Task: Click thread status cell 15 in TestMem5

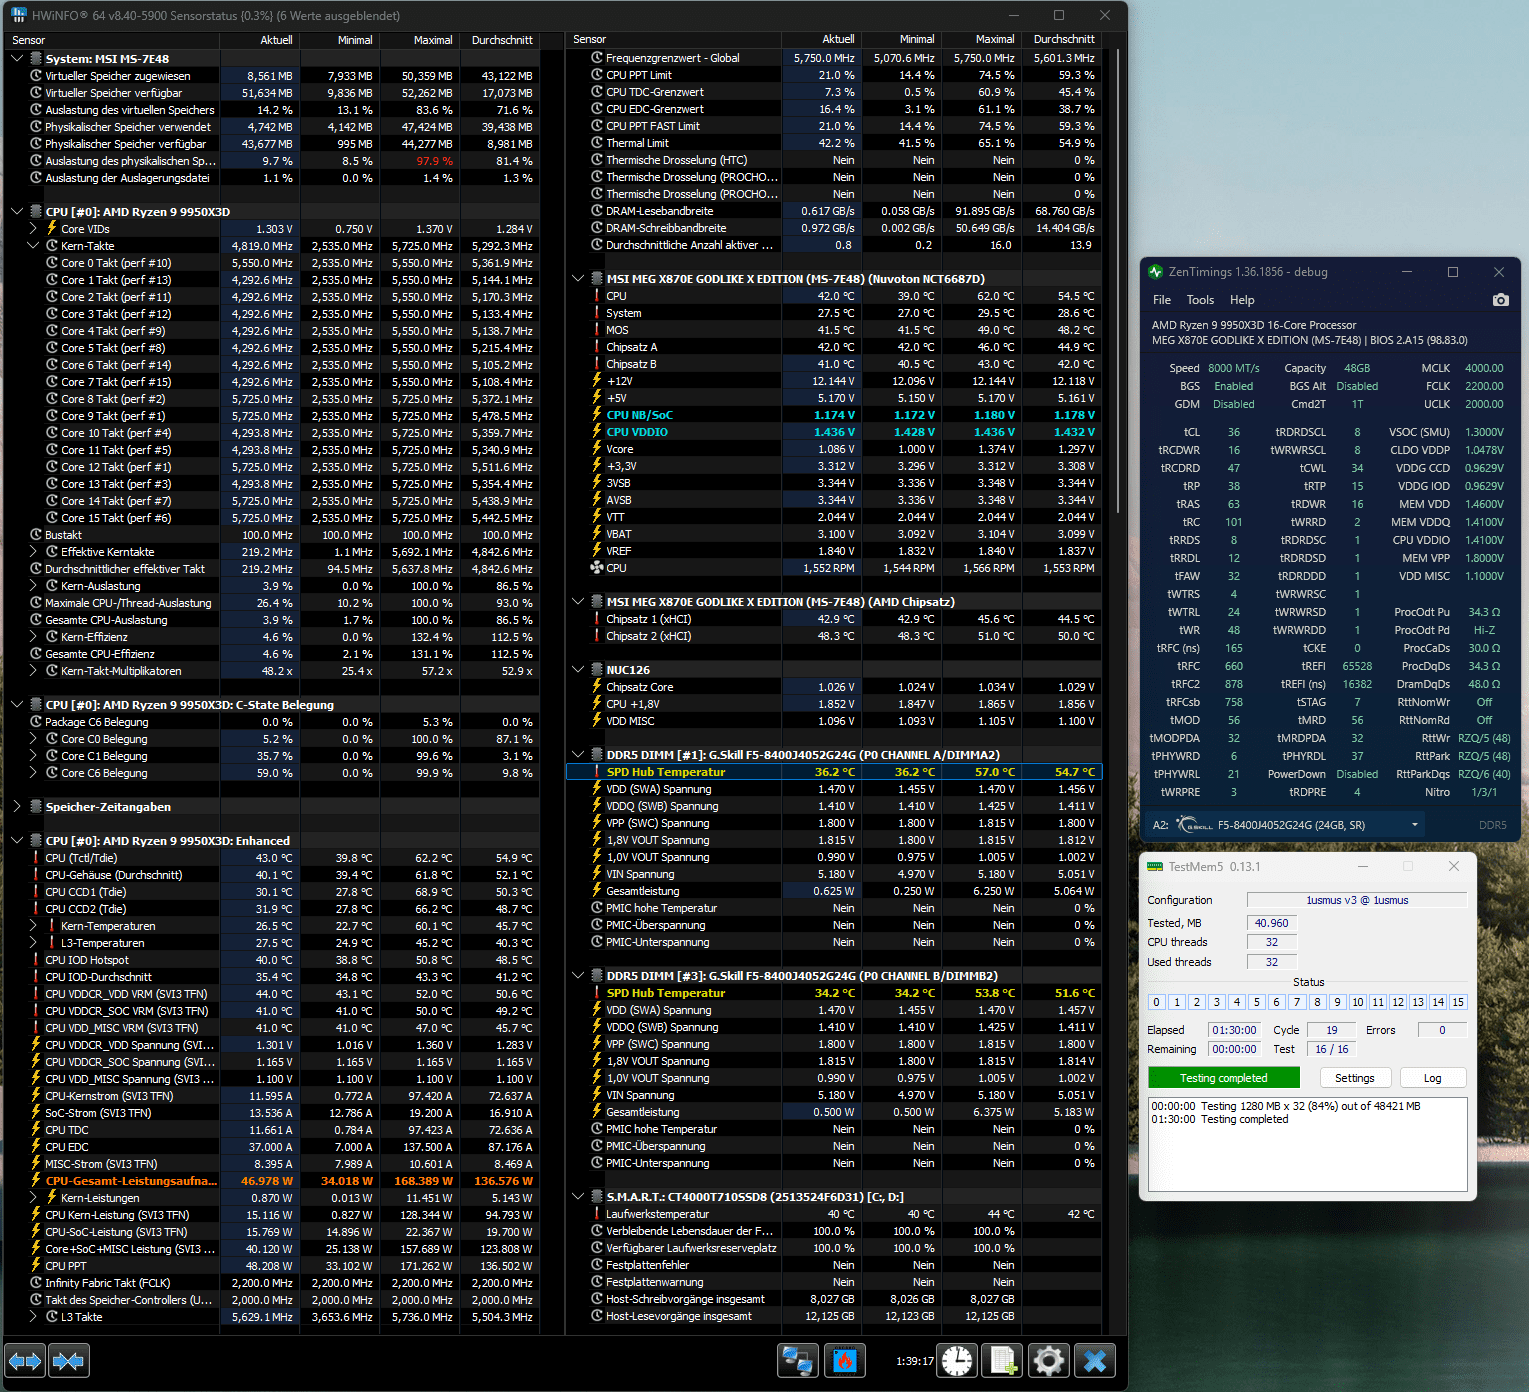Action: click(1458, 1002)
